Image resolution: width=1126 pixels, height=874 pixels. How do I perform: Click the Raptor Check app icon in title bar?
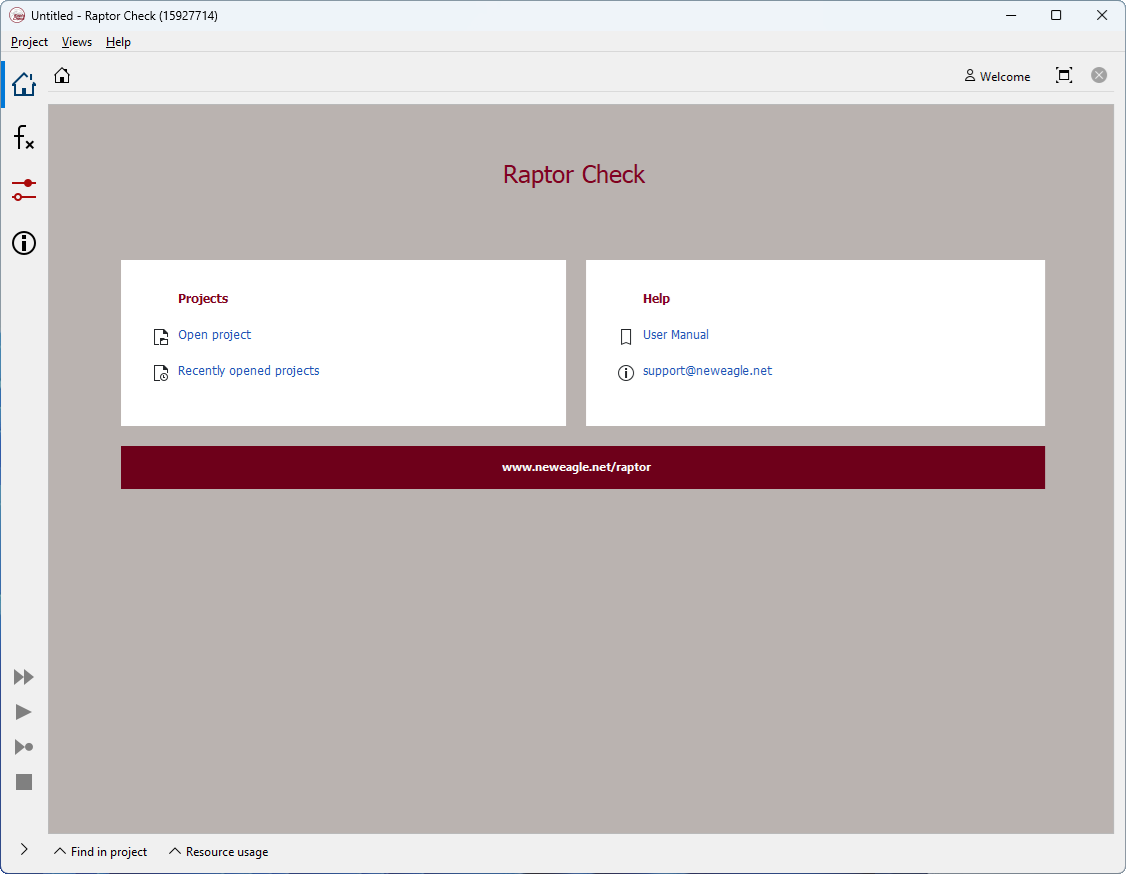tap(17, 15)
